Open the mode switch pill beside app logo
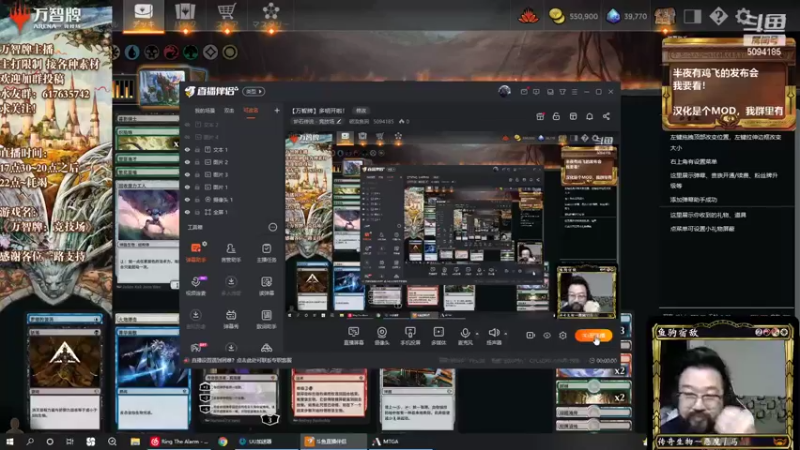 coord(253,91)
